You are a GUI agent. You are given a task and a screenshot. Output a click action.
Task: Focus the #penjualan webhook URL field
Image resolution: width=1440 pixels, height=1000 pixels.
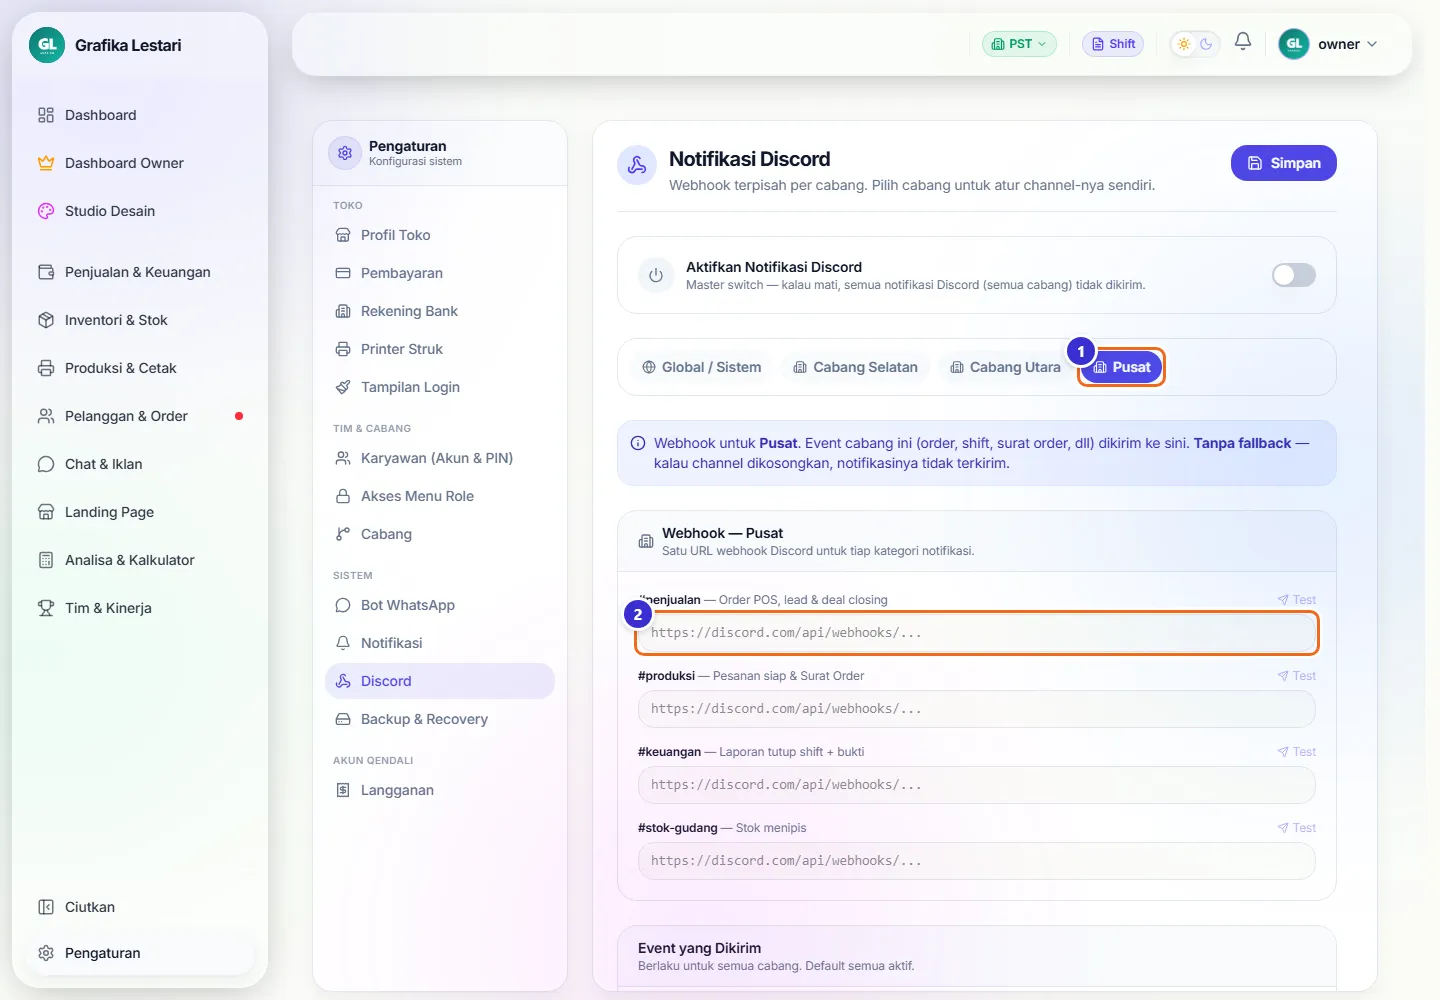(x=977, y=633)
